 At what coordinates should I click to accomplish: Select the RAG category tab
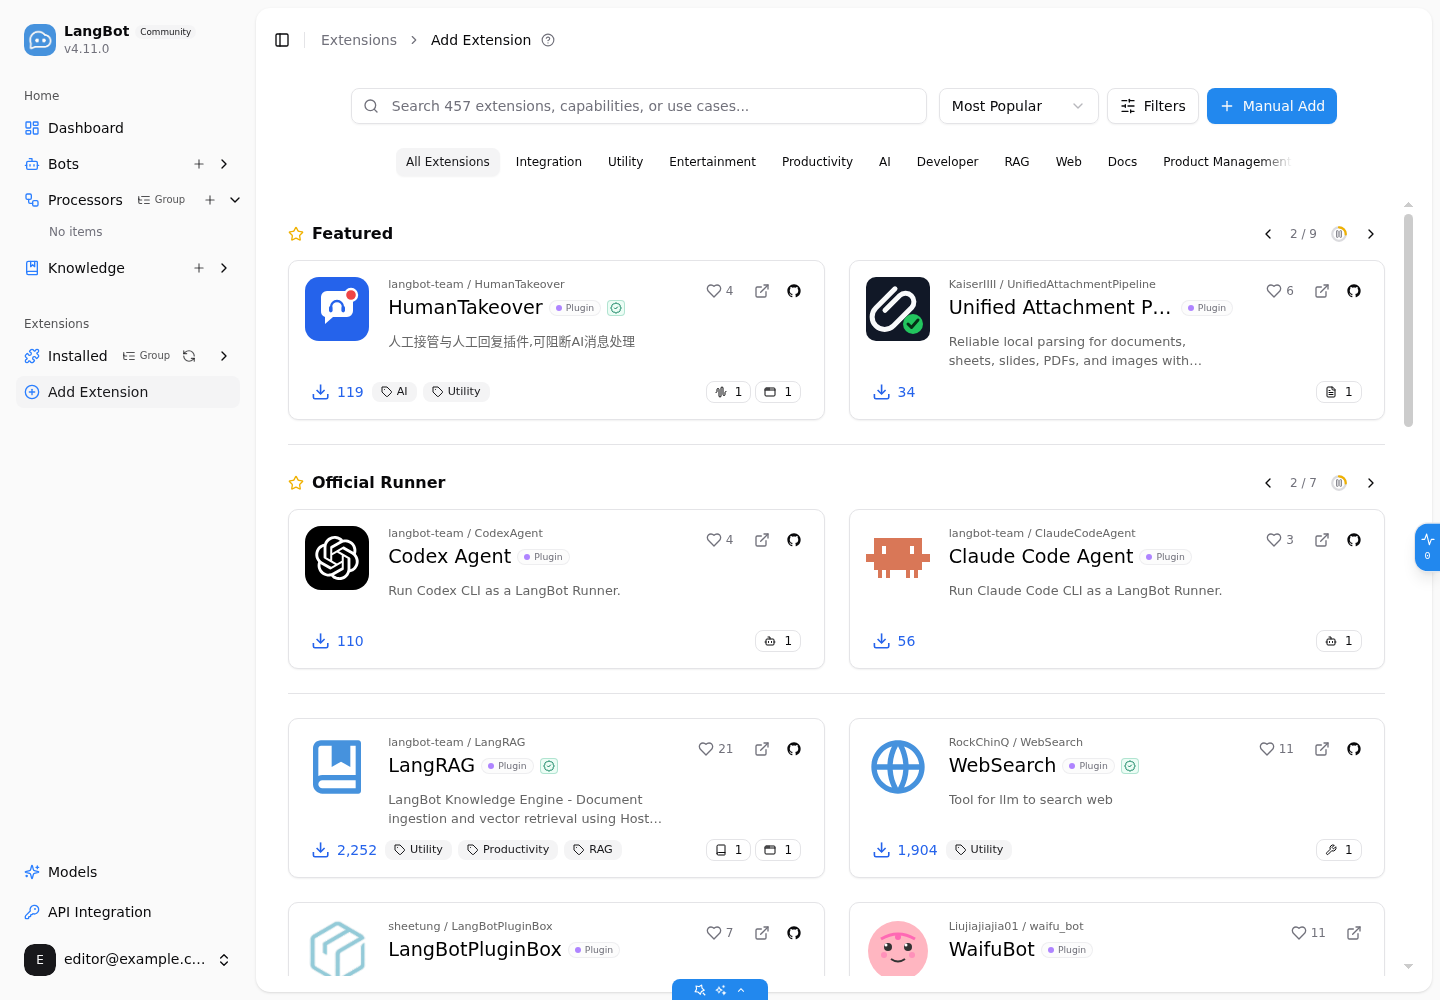coord(1016,162)
